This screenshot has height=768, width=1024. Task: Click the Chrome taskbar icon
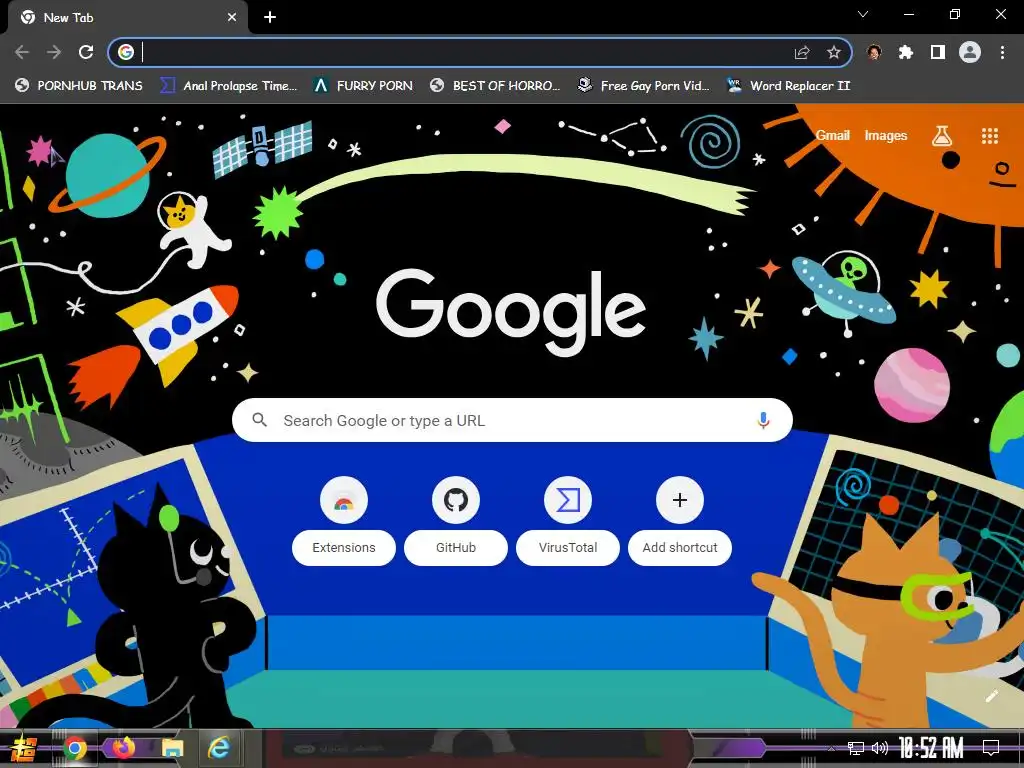click(x=75, y=748)
